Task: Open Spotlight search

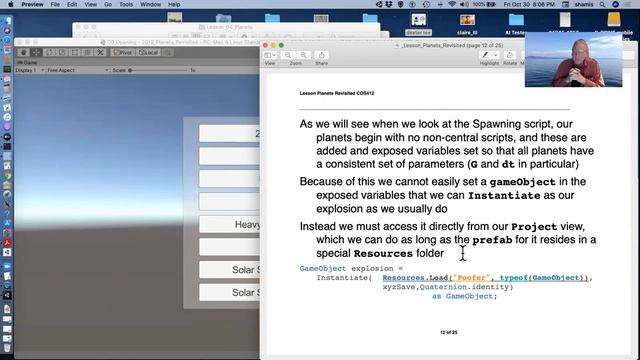Action: 602,4
